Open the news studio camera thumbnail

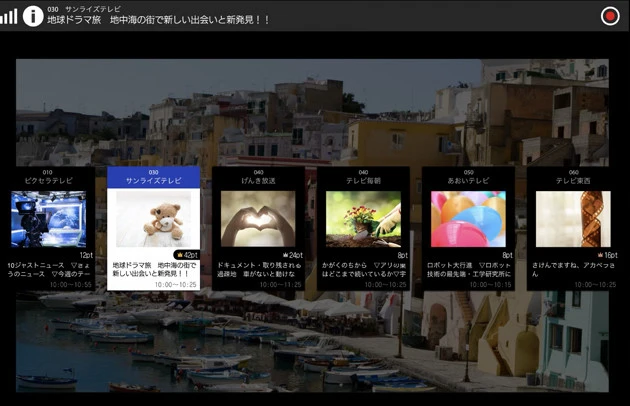(x=49, y=219)
